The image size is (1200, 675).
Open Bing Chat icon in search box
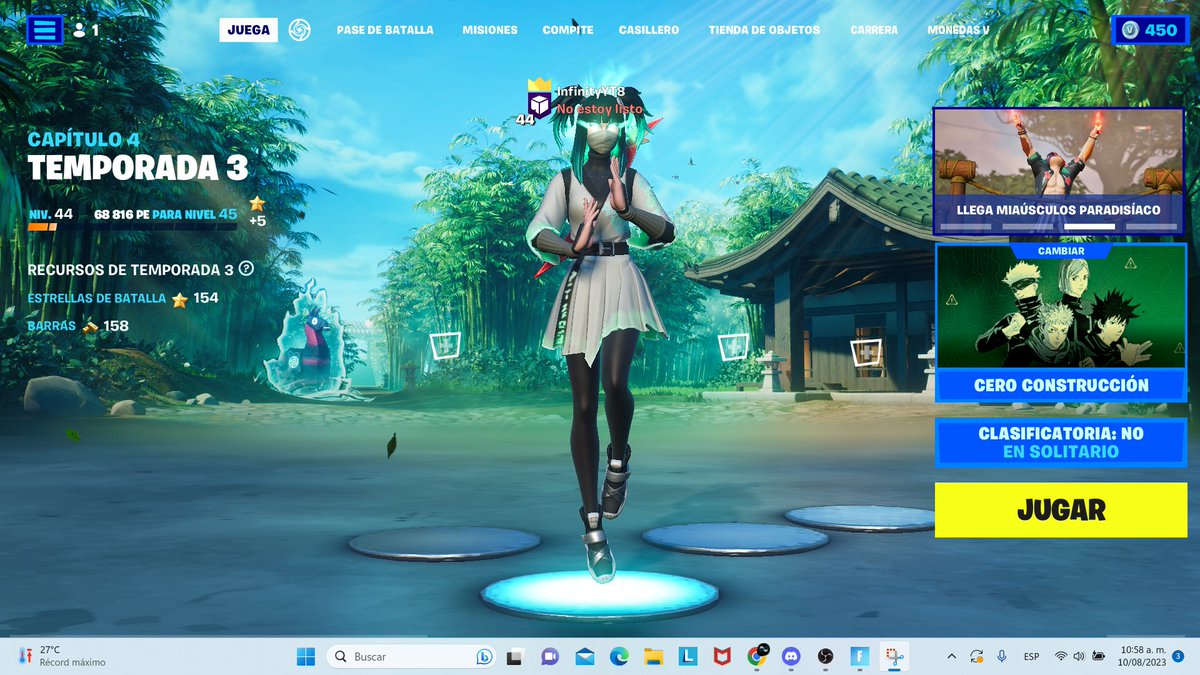tap(484, 657)
